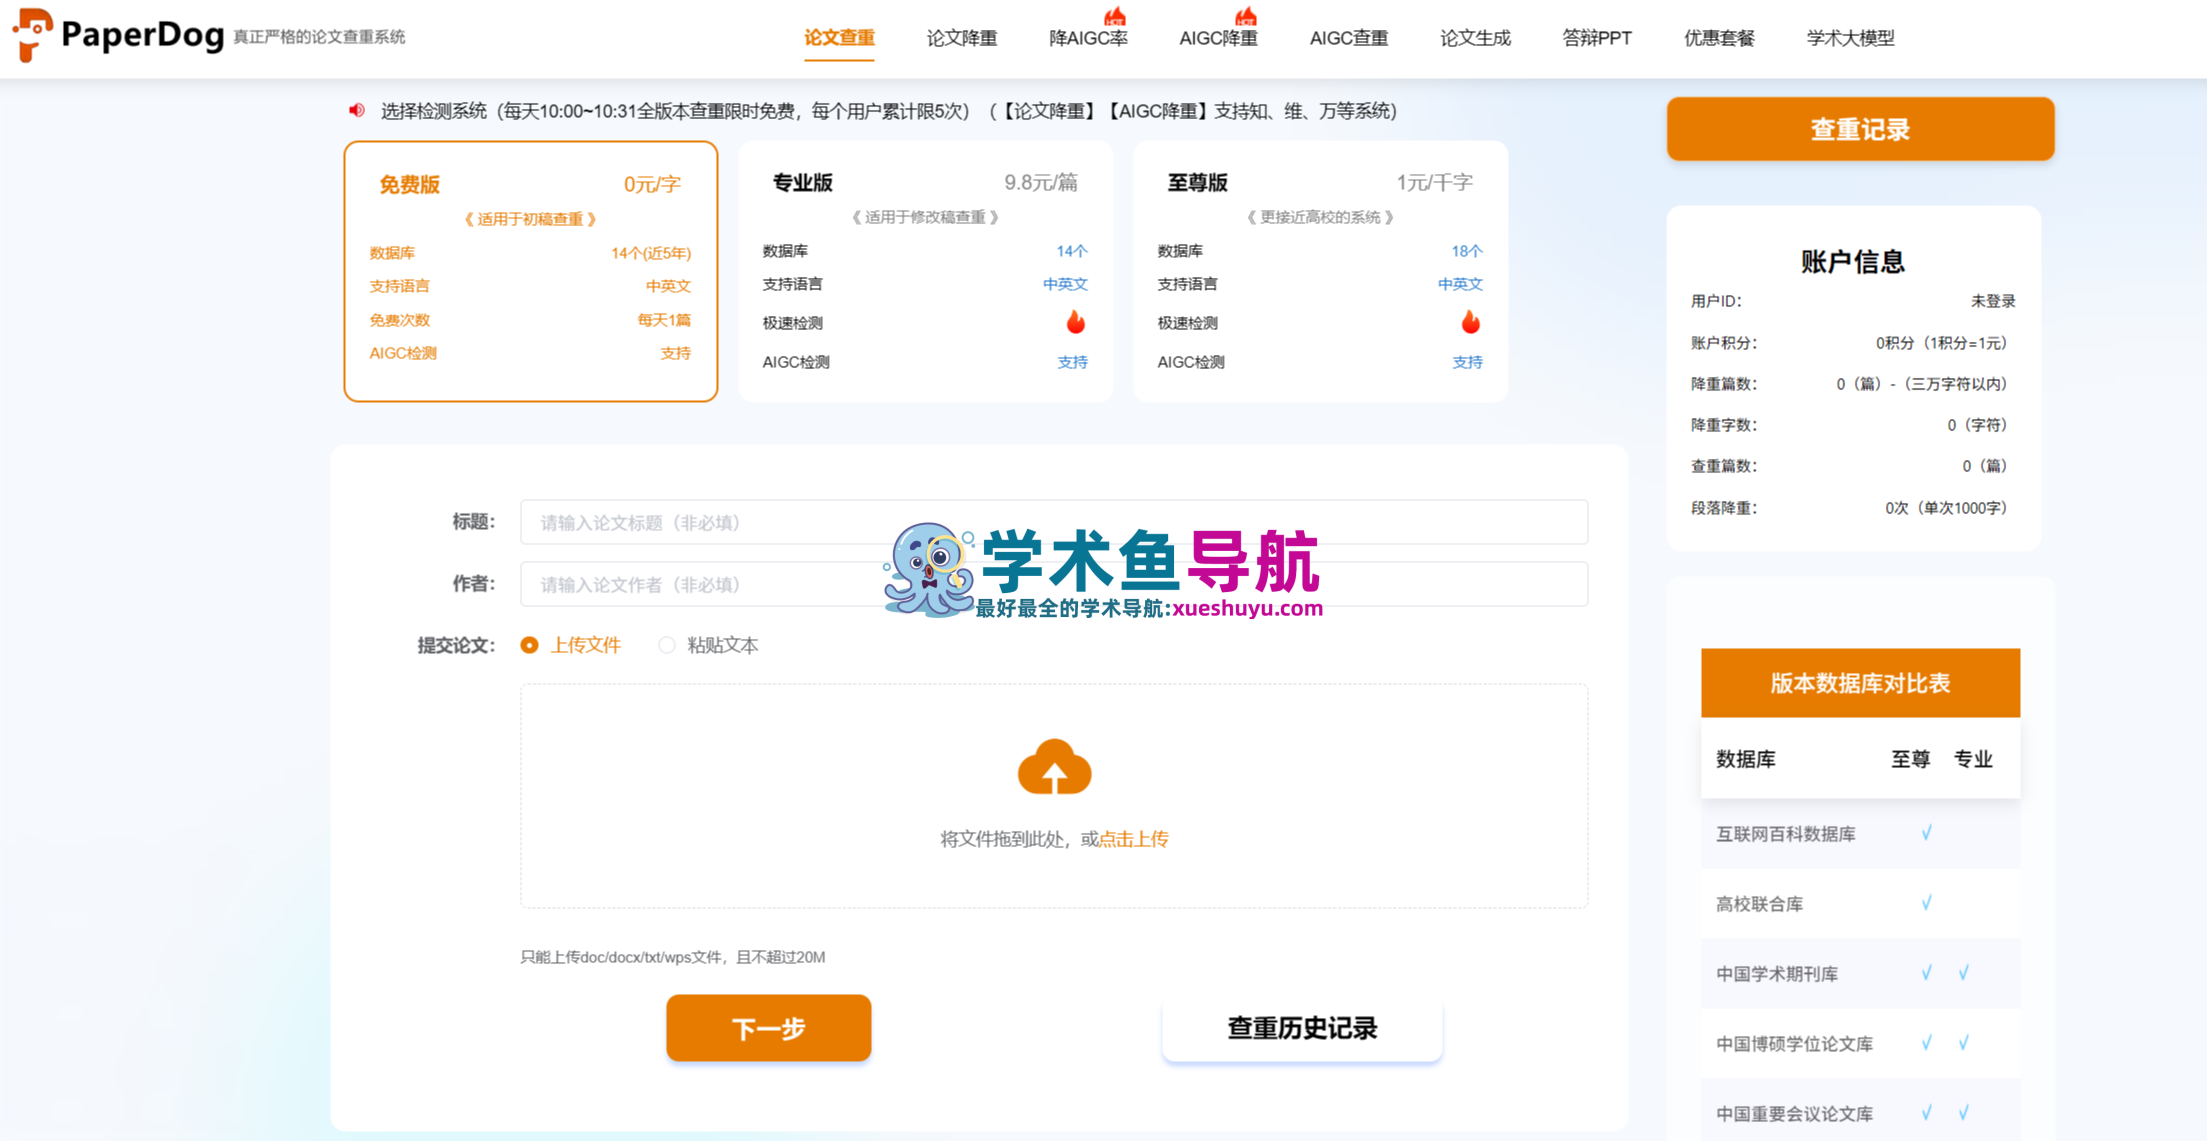Click the 账户信息 heading
Viewport: 2207px width, 1141px height.
(x=1852, y=262)
